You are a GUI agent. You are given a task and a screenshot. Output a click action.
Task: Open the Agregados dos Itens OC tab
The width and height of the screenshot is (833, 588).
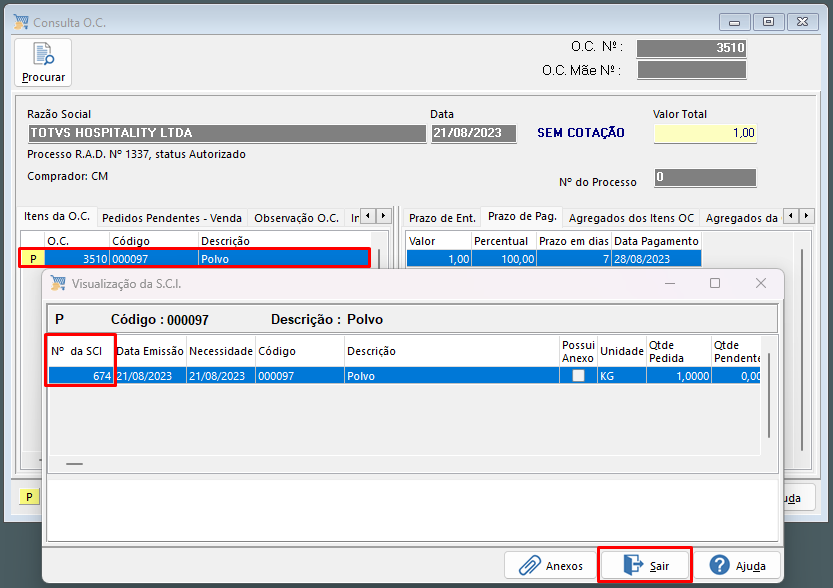tap(631, 218)
